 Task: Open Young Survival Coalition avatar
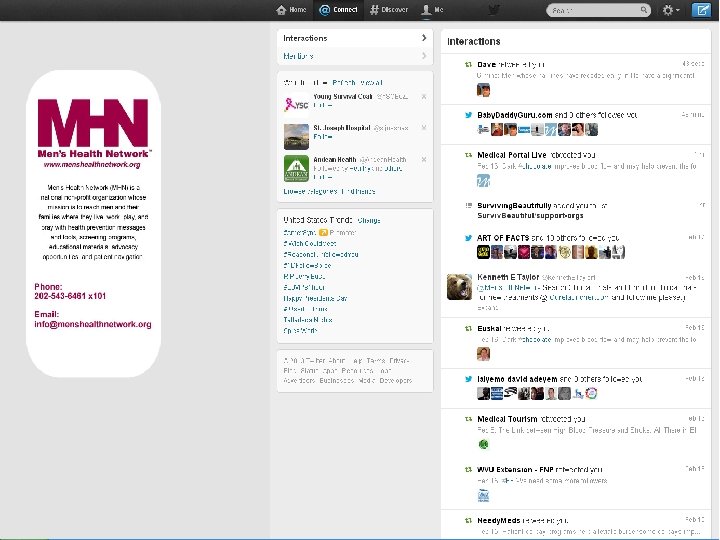(296, 105)
